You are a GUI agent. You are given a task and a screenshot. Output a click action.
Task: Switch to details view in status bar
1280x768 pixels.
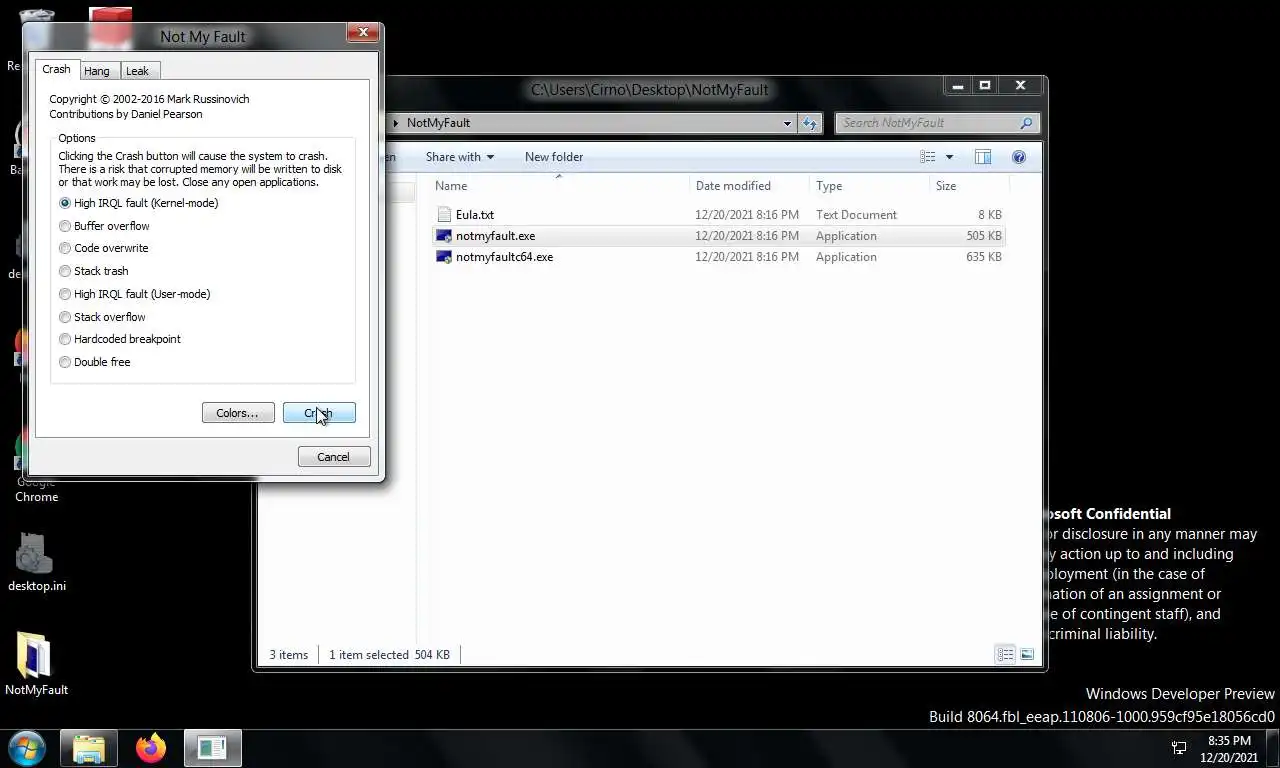[x=1006, y=654]
